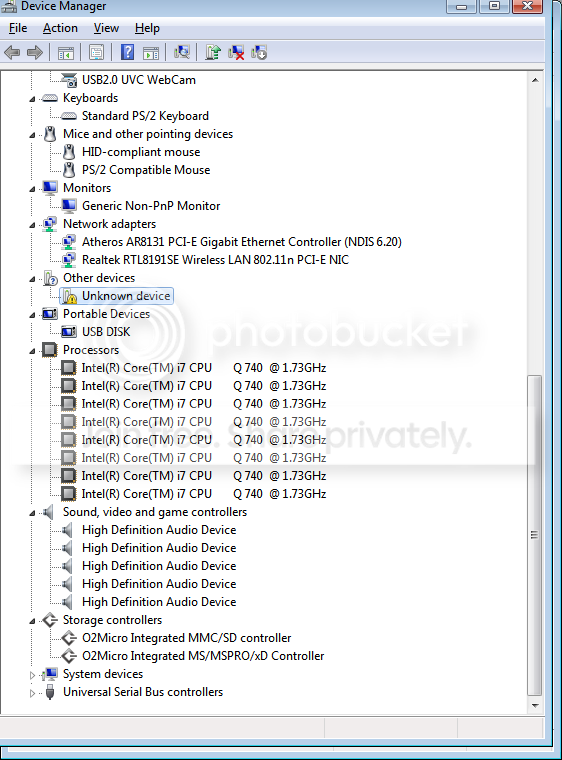The image size is (562, 760).
Task: Click the scrollbar down arrow
Action: click(x=535, y=706)
